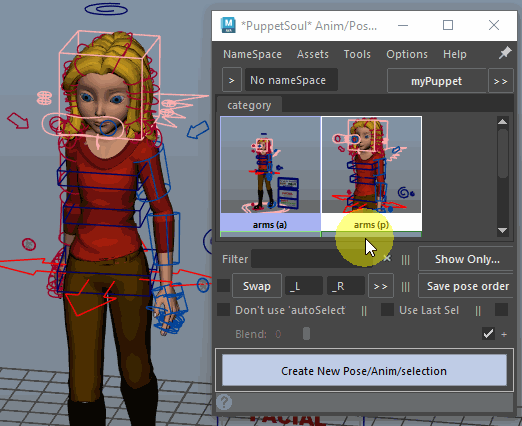Select the arms (a) pose thumbnail

[x=270, y=165]
